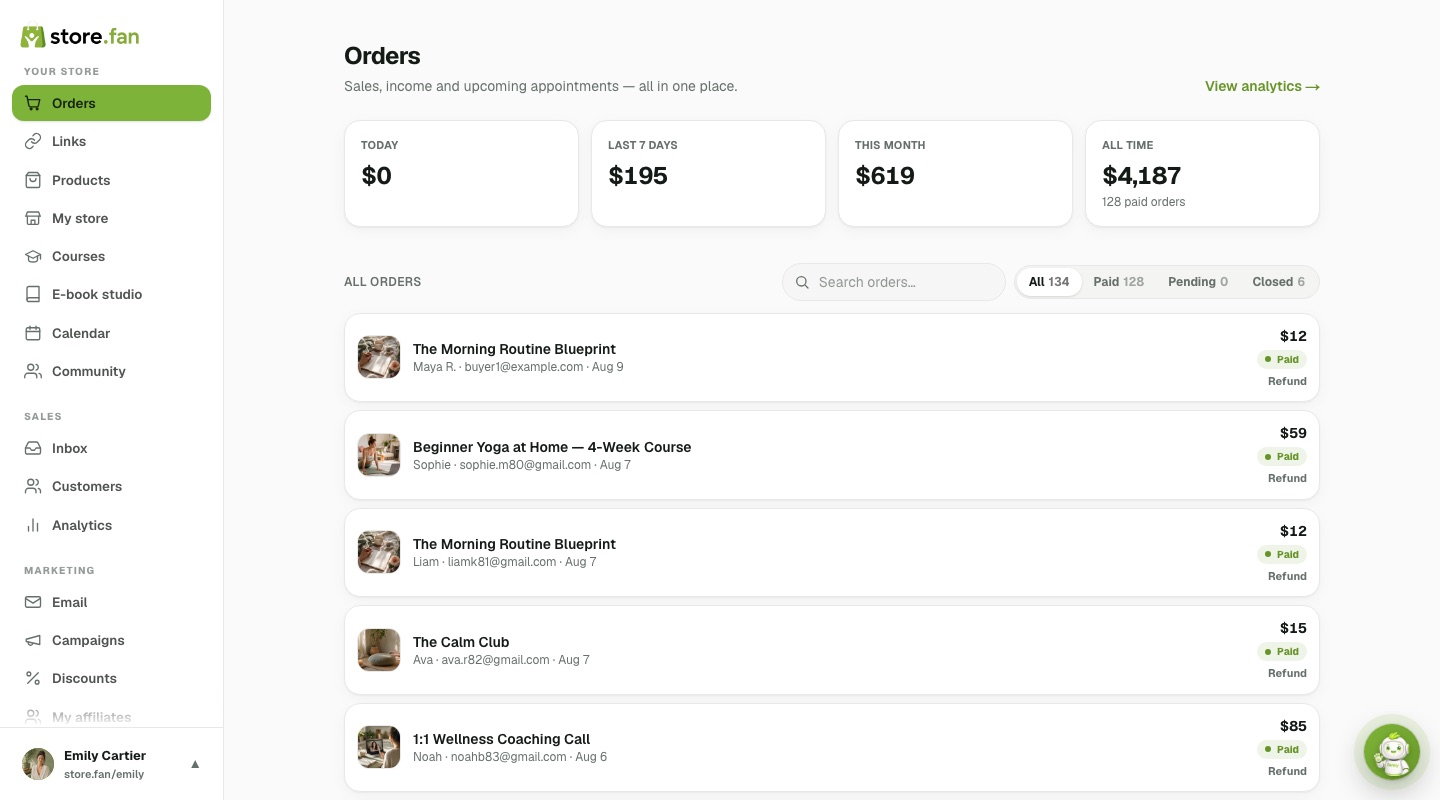The width and height of the screenshot is (1440, 800).
Task: Filter orders by Pending 0
Action: coord(1198,282)
